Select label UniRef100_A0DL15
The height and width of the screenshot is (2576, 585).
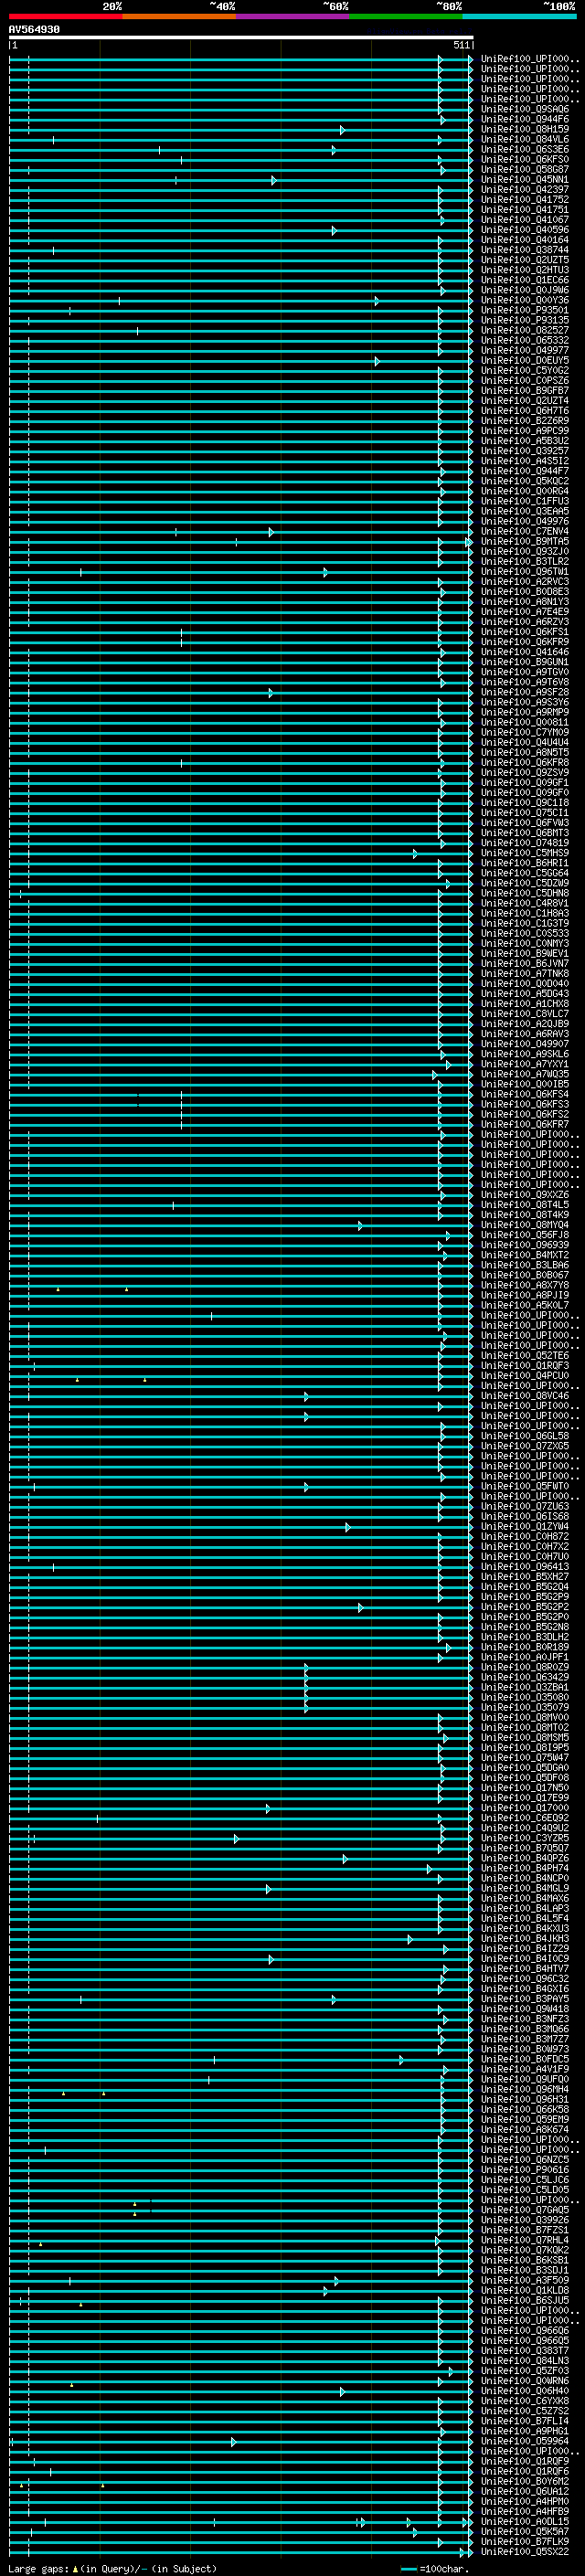[525, 2521]
